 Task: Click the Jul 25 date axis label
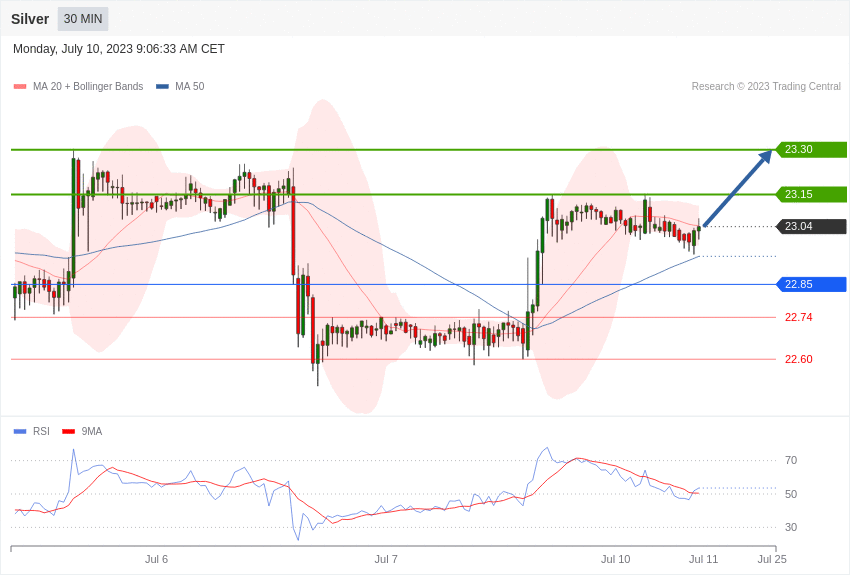(772, 559)
